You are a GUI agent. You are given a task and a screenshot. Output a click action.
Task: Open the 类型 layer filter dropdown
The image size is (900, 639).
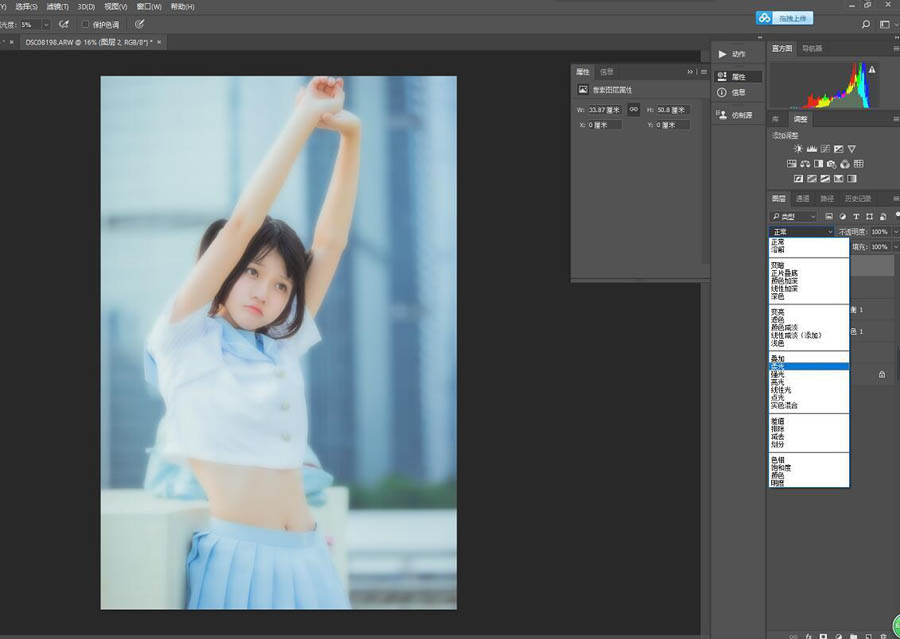pos(794,217)
